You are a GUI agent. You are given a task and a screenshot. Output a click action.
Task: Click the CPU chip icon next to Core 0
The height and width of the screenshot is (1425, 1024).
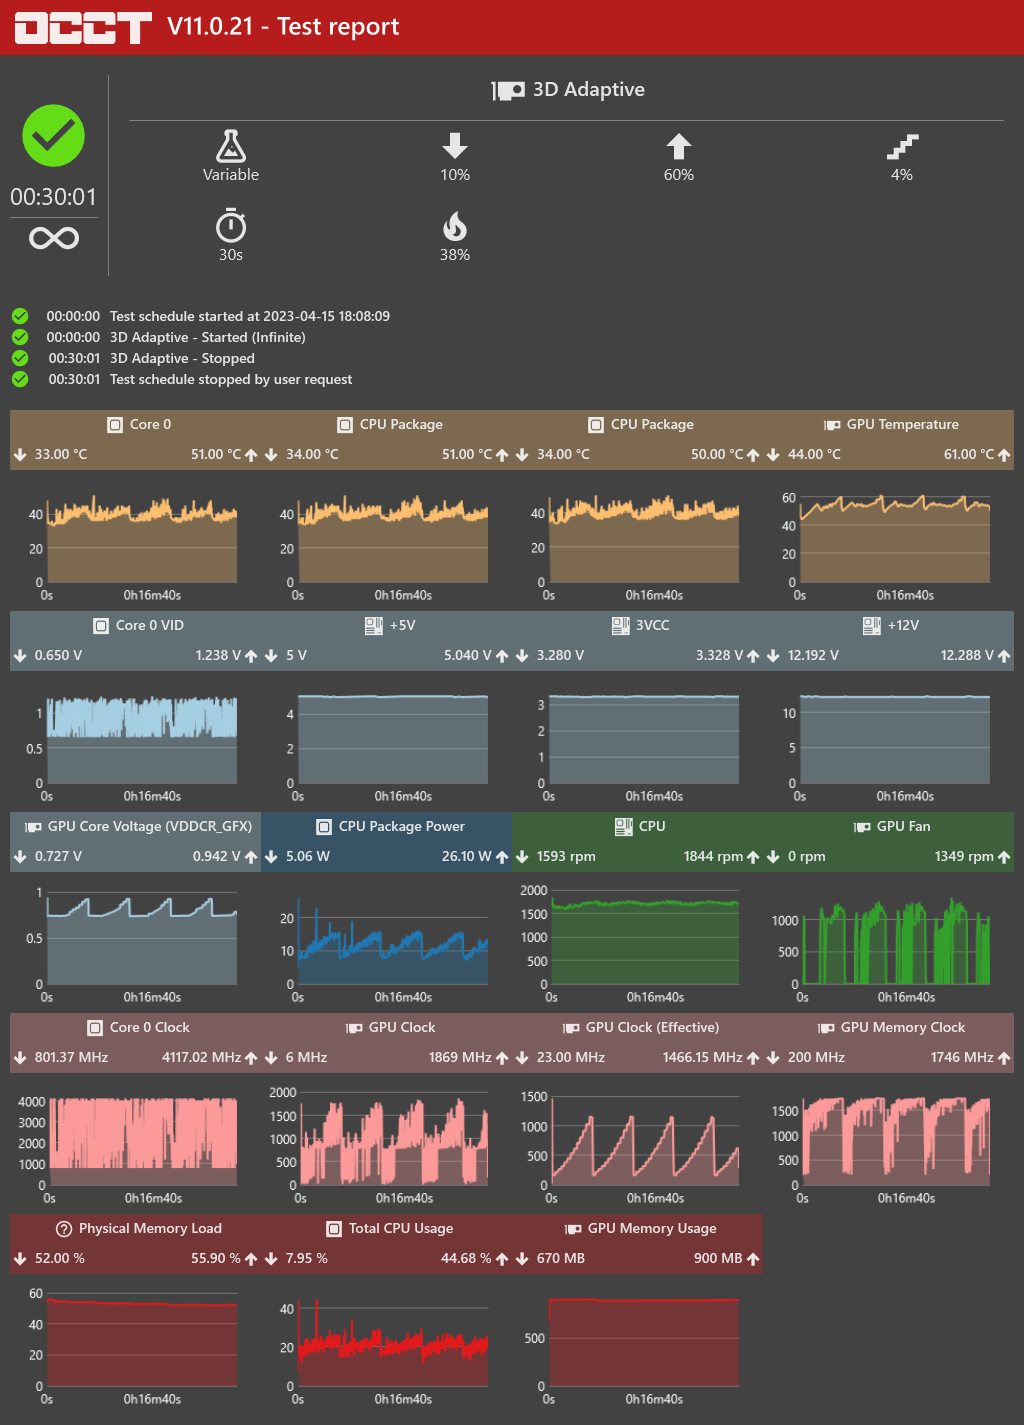point(114,425)
